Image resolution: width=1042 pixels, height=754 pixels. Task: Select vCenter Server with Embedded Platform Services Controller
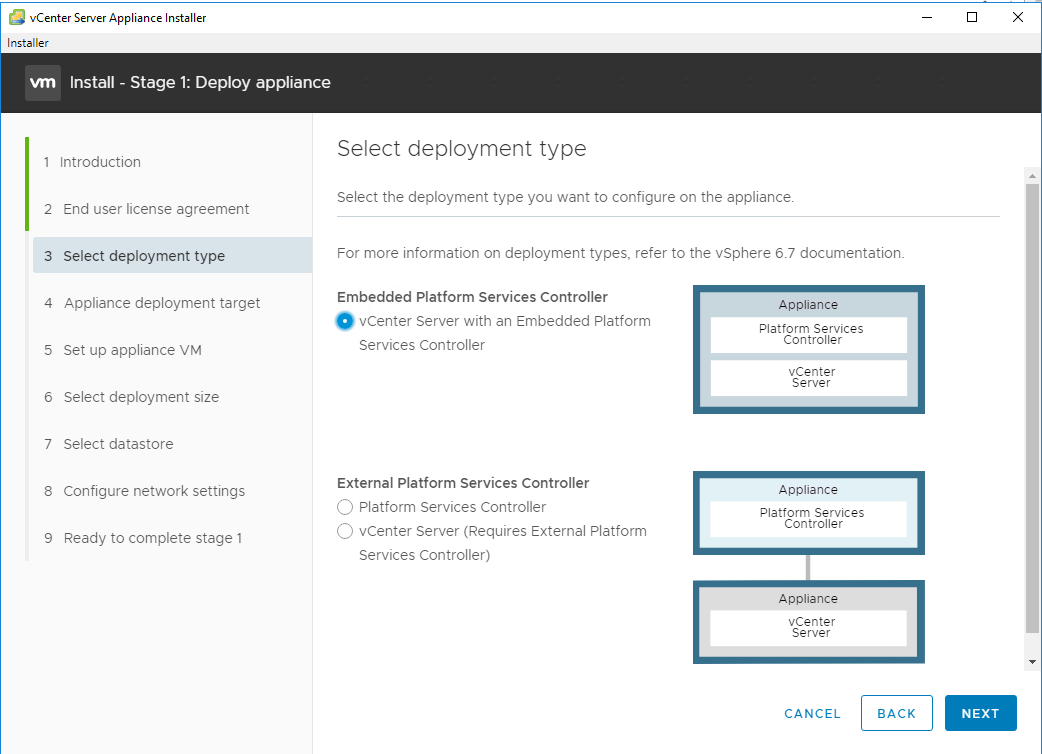click(x=345, y=321)
